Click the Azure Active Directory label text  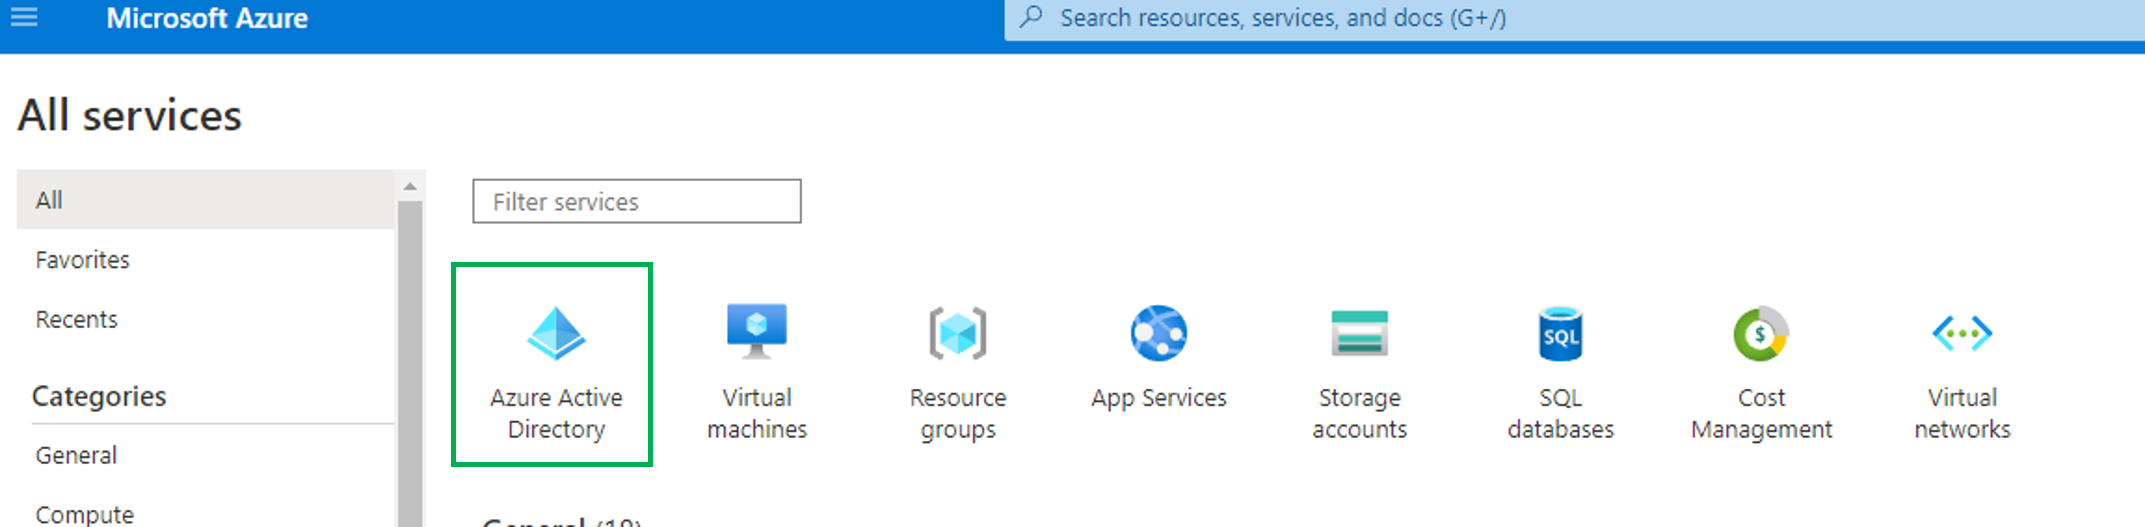point(556,413)
